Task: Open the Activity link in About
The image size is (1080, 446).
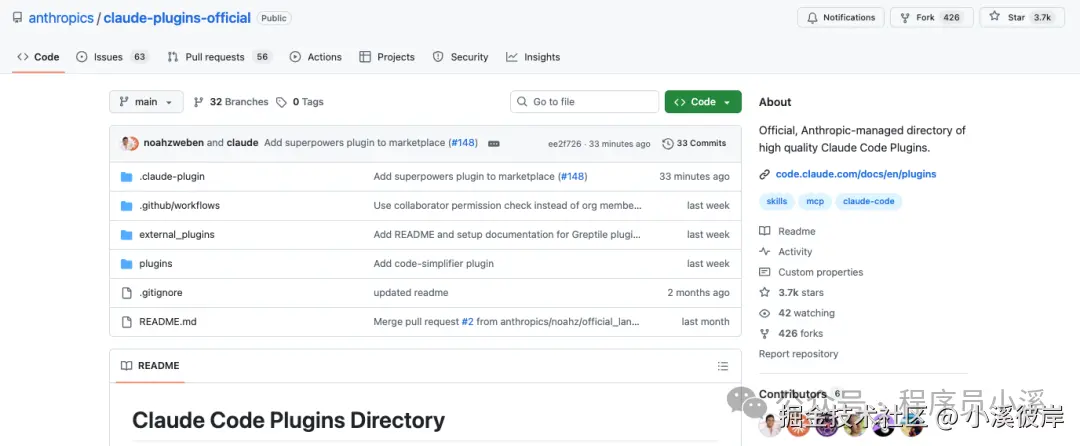Action: click(x=795, y=252)
